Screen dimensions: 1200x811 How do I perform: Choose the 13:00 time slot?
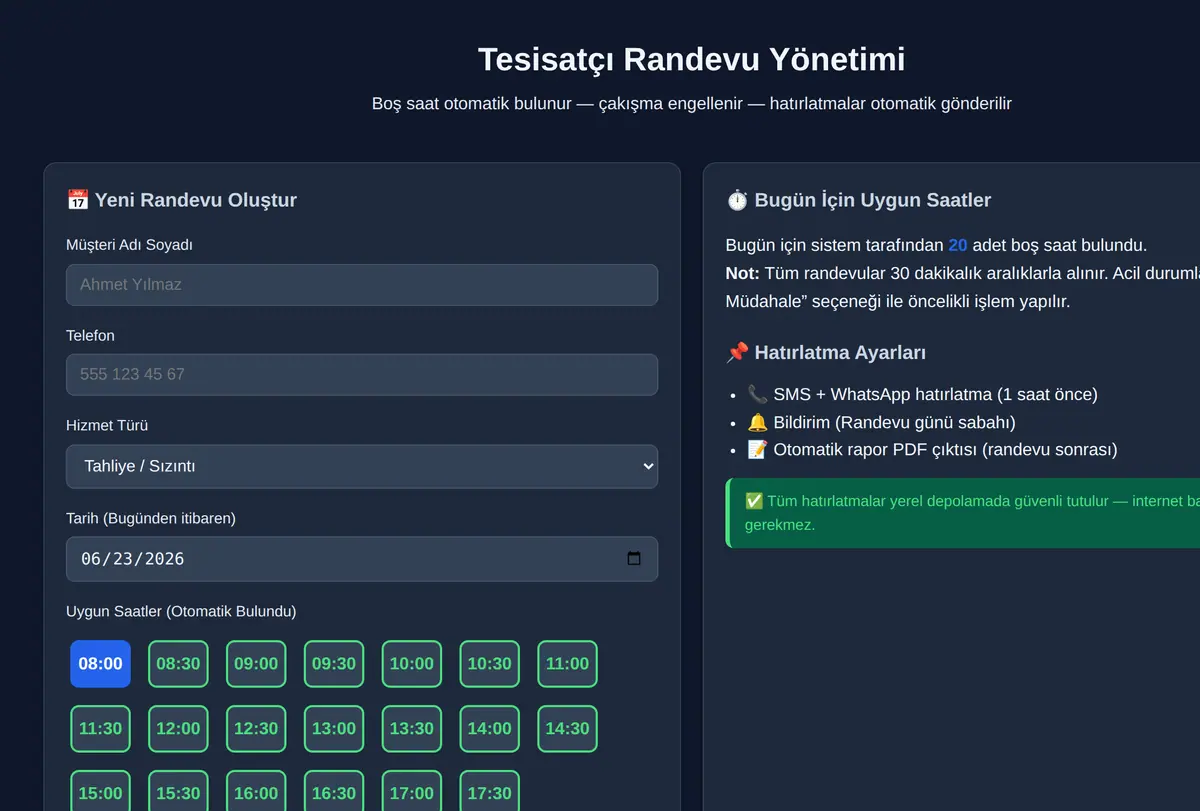tap(334, 729)
